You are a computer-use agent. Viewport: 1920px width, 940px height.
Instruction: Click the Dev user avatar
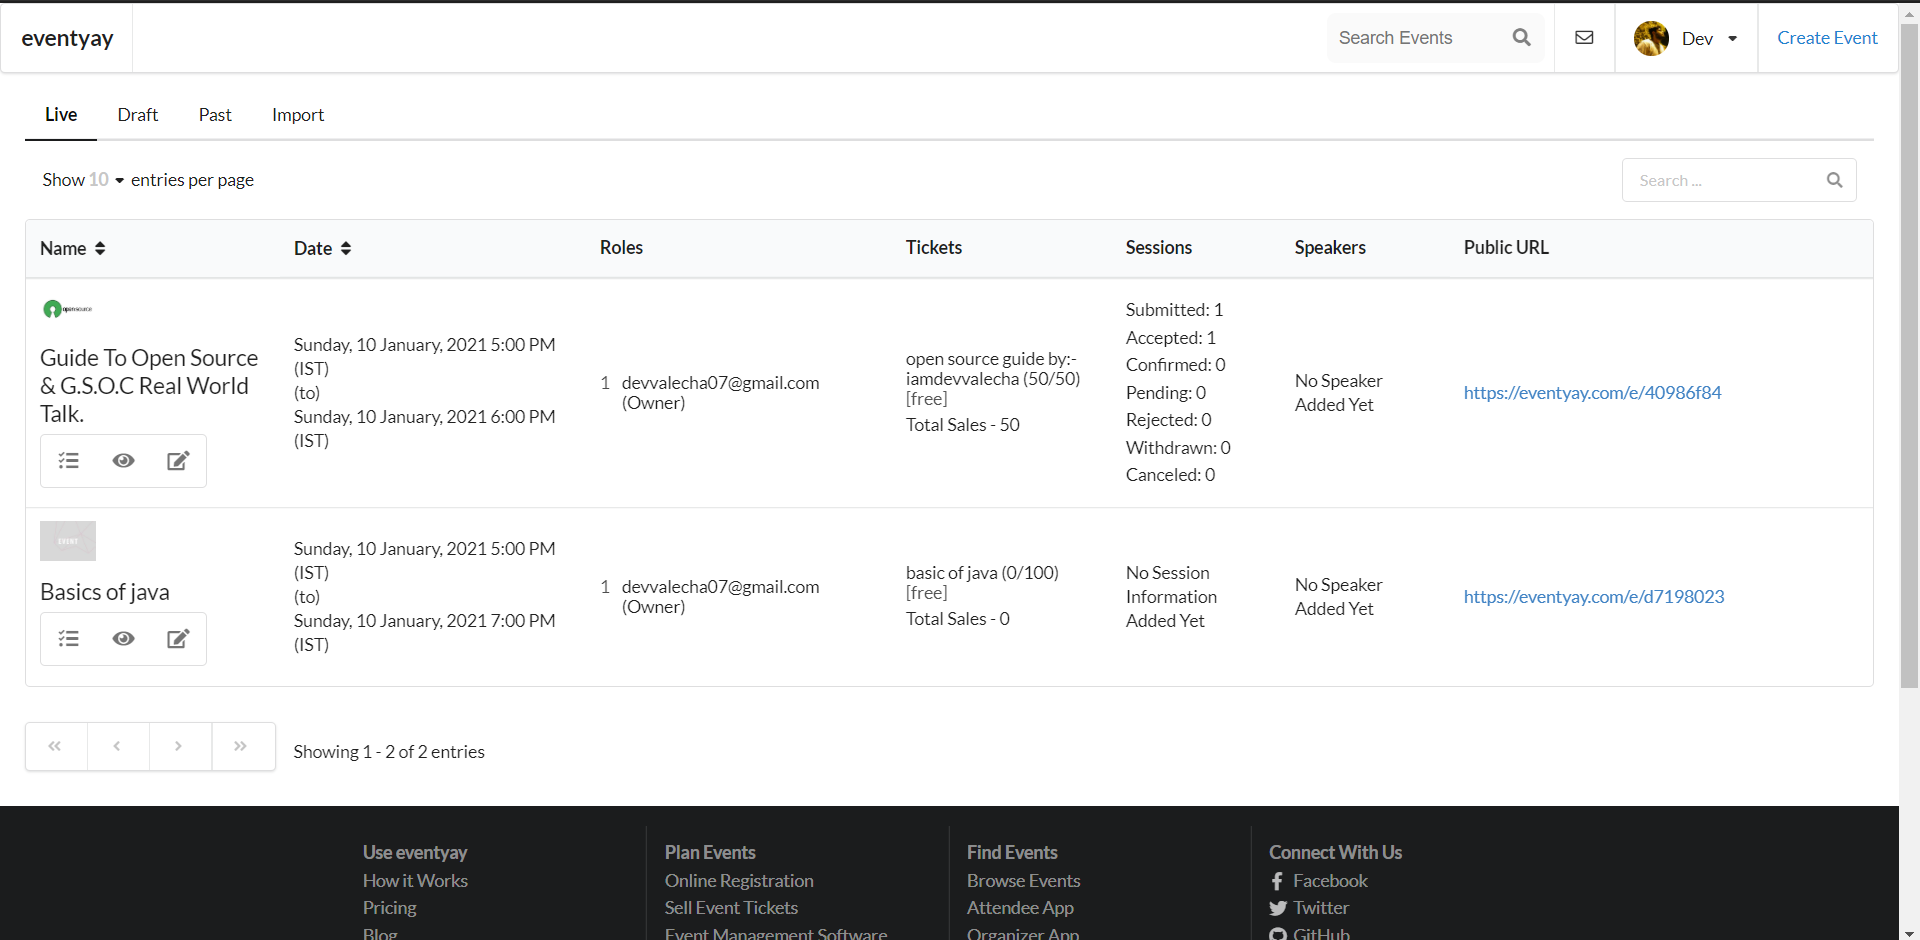click(x=1651, y=38)
